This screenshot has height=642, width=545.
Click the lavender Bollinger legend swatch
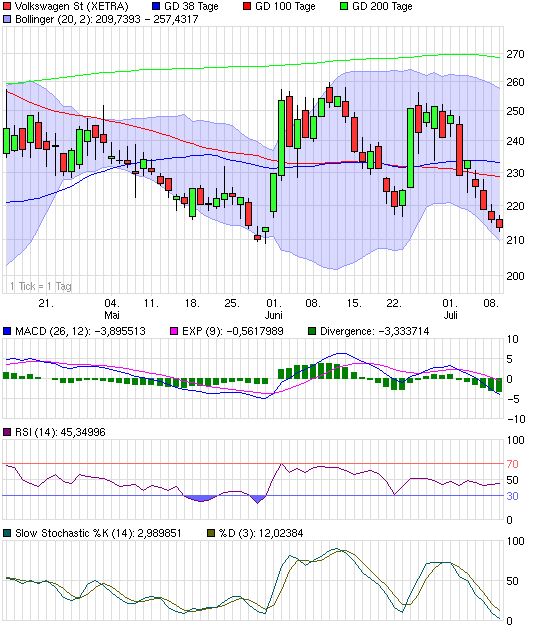point(7,19)
